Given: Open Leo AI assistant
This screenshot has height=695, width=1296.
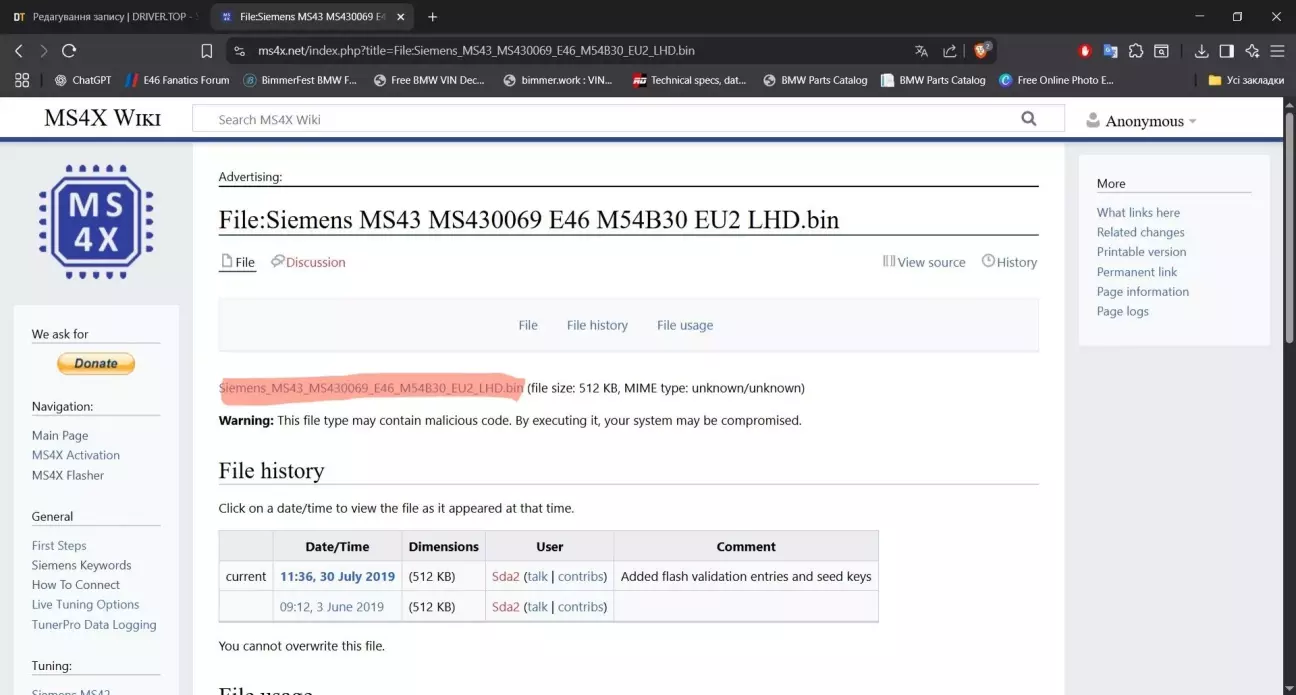Looking at the screenshot, I should click(1252, 51).
